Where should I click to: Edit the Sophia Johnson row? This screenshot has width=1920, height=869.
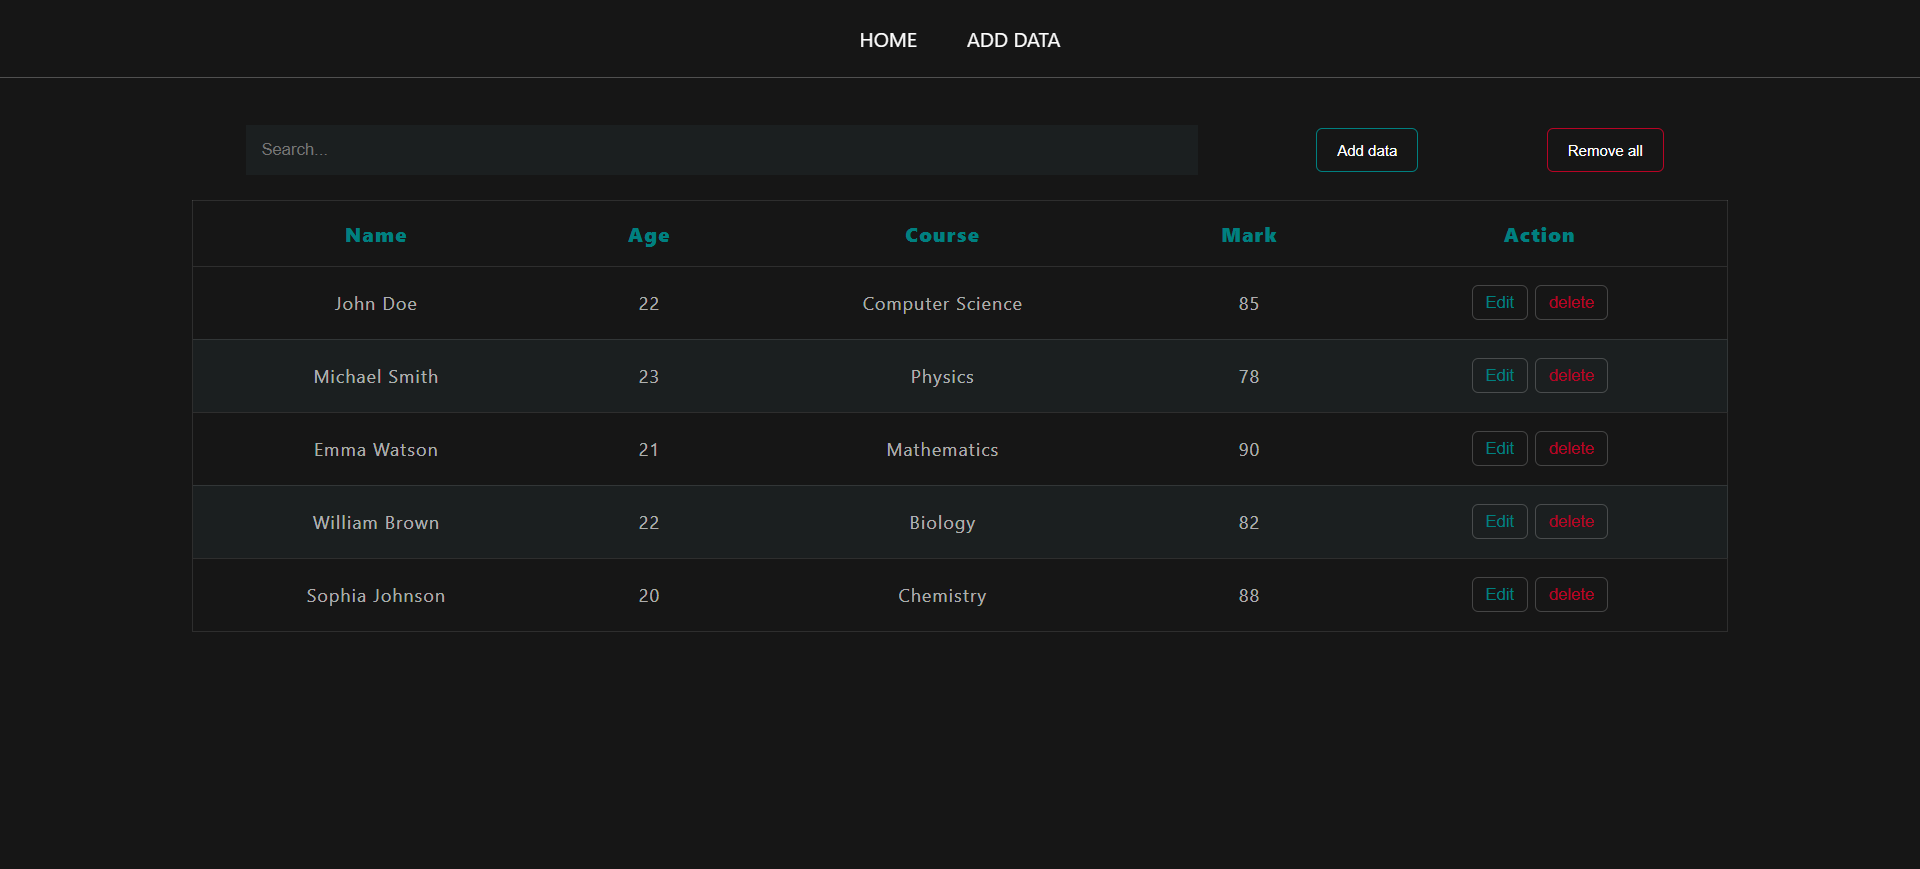coord(1499,595)
